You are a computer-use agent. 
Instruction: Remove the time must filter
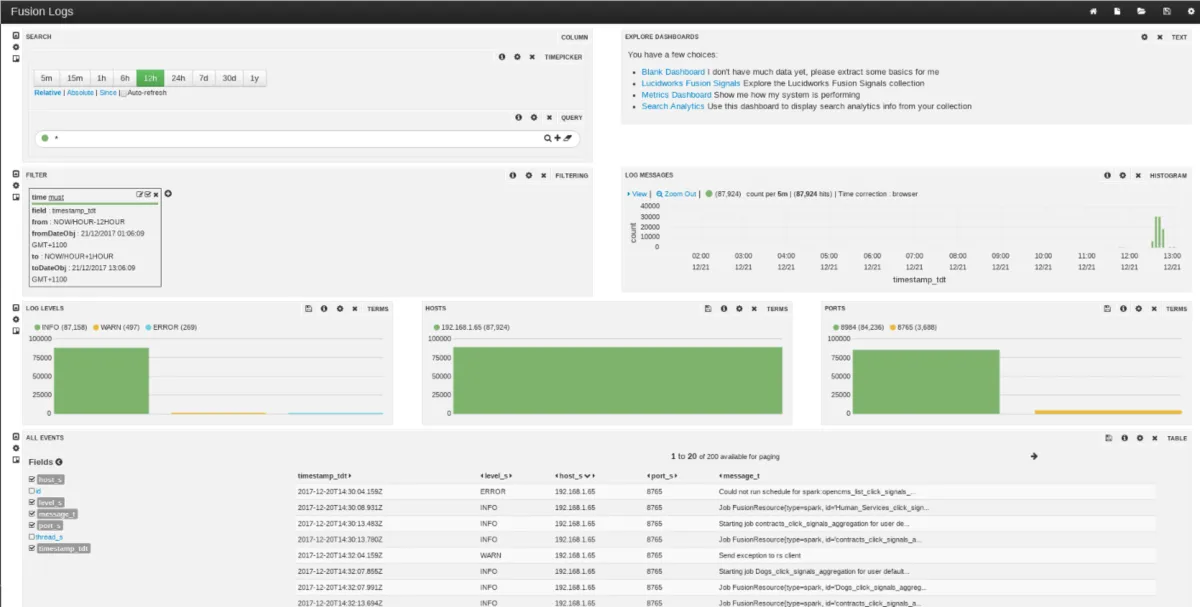pos(156,194)
